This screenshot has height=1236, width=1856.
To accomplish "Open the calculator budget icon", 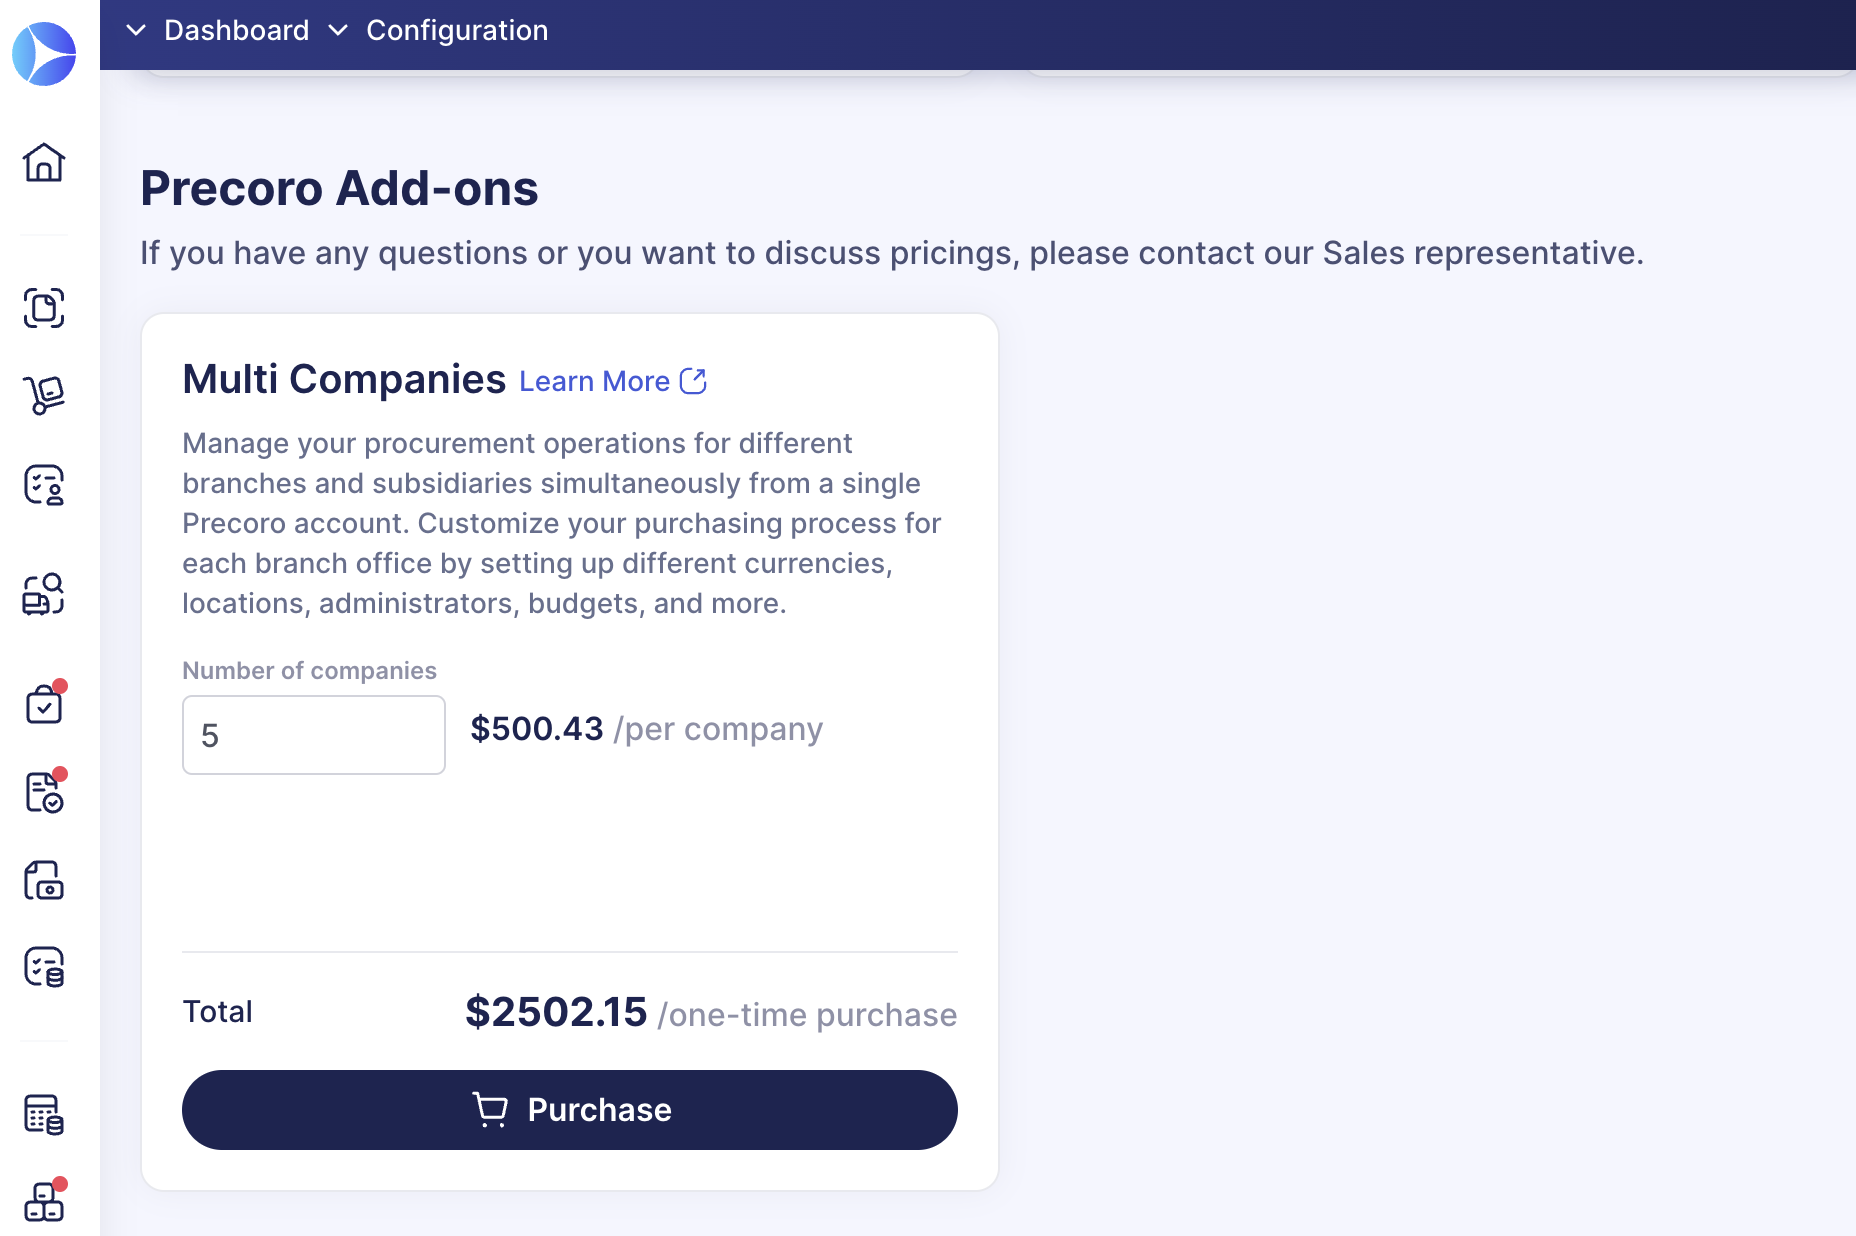I will click(44, 1113).
